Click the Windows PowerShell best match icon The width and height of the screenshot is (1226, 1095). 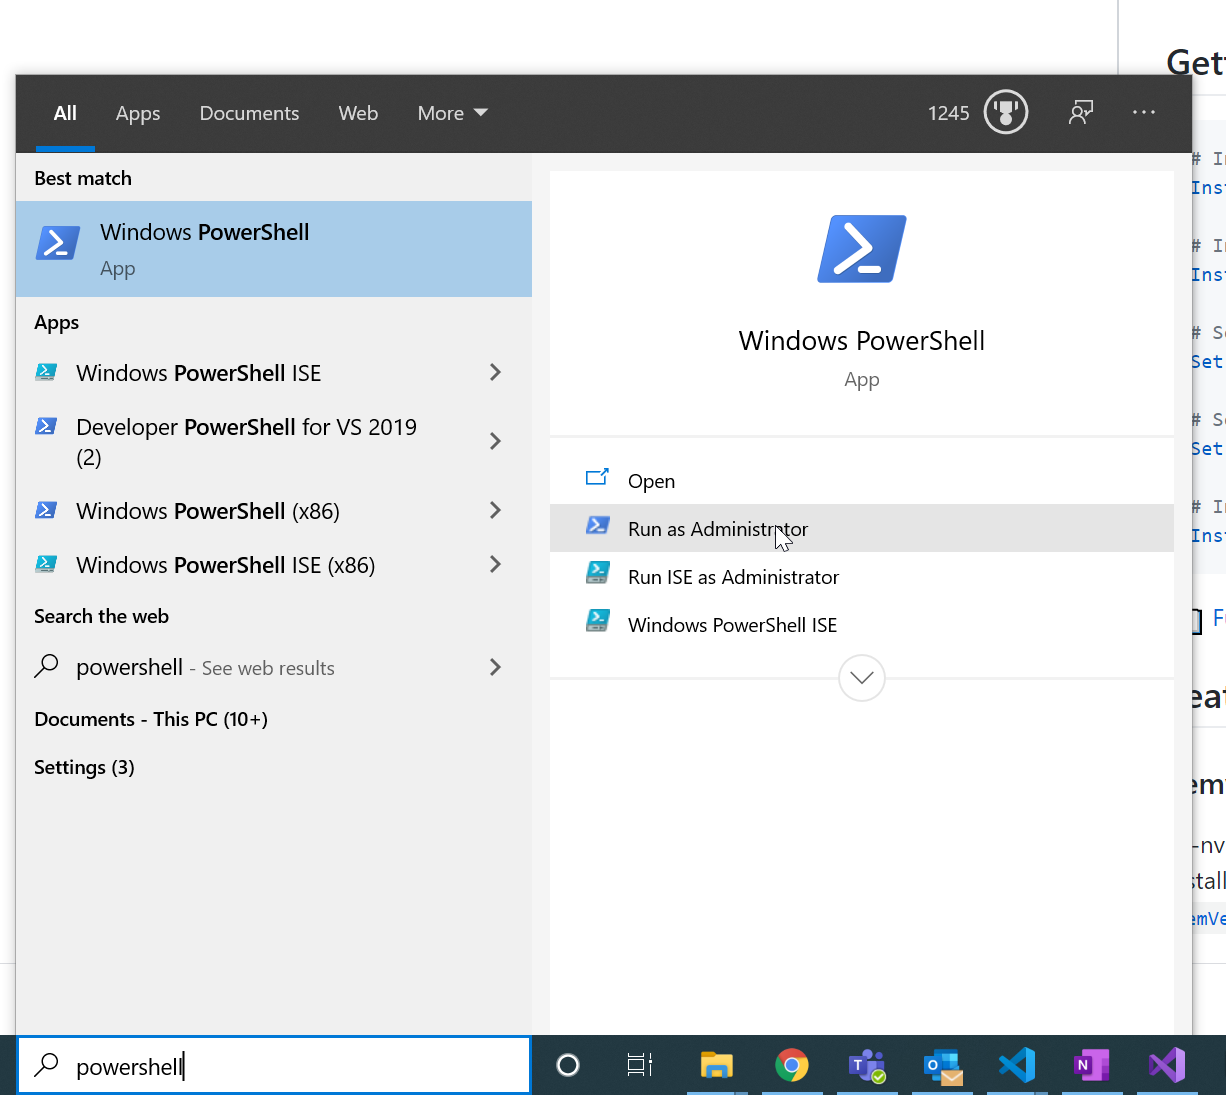coord(58,243)
